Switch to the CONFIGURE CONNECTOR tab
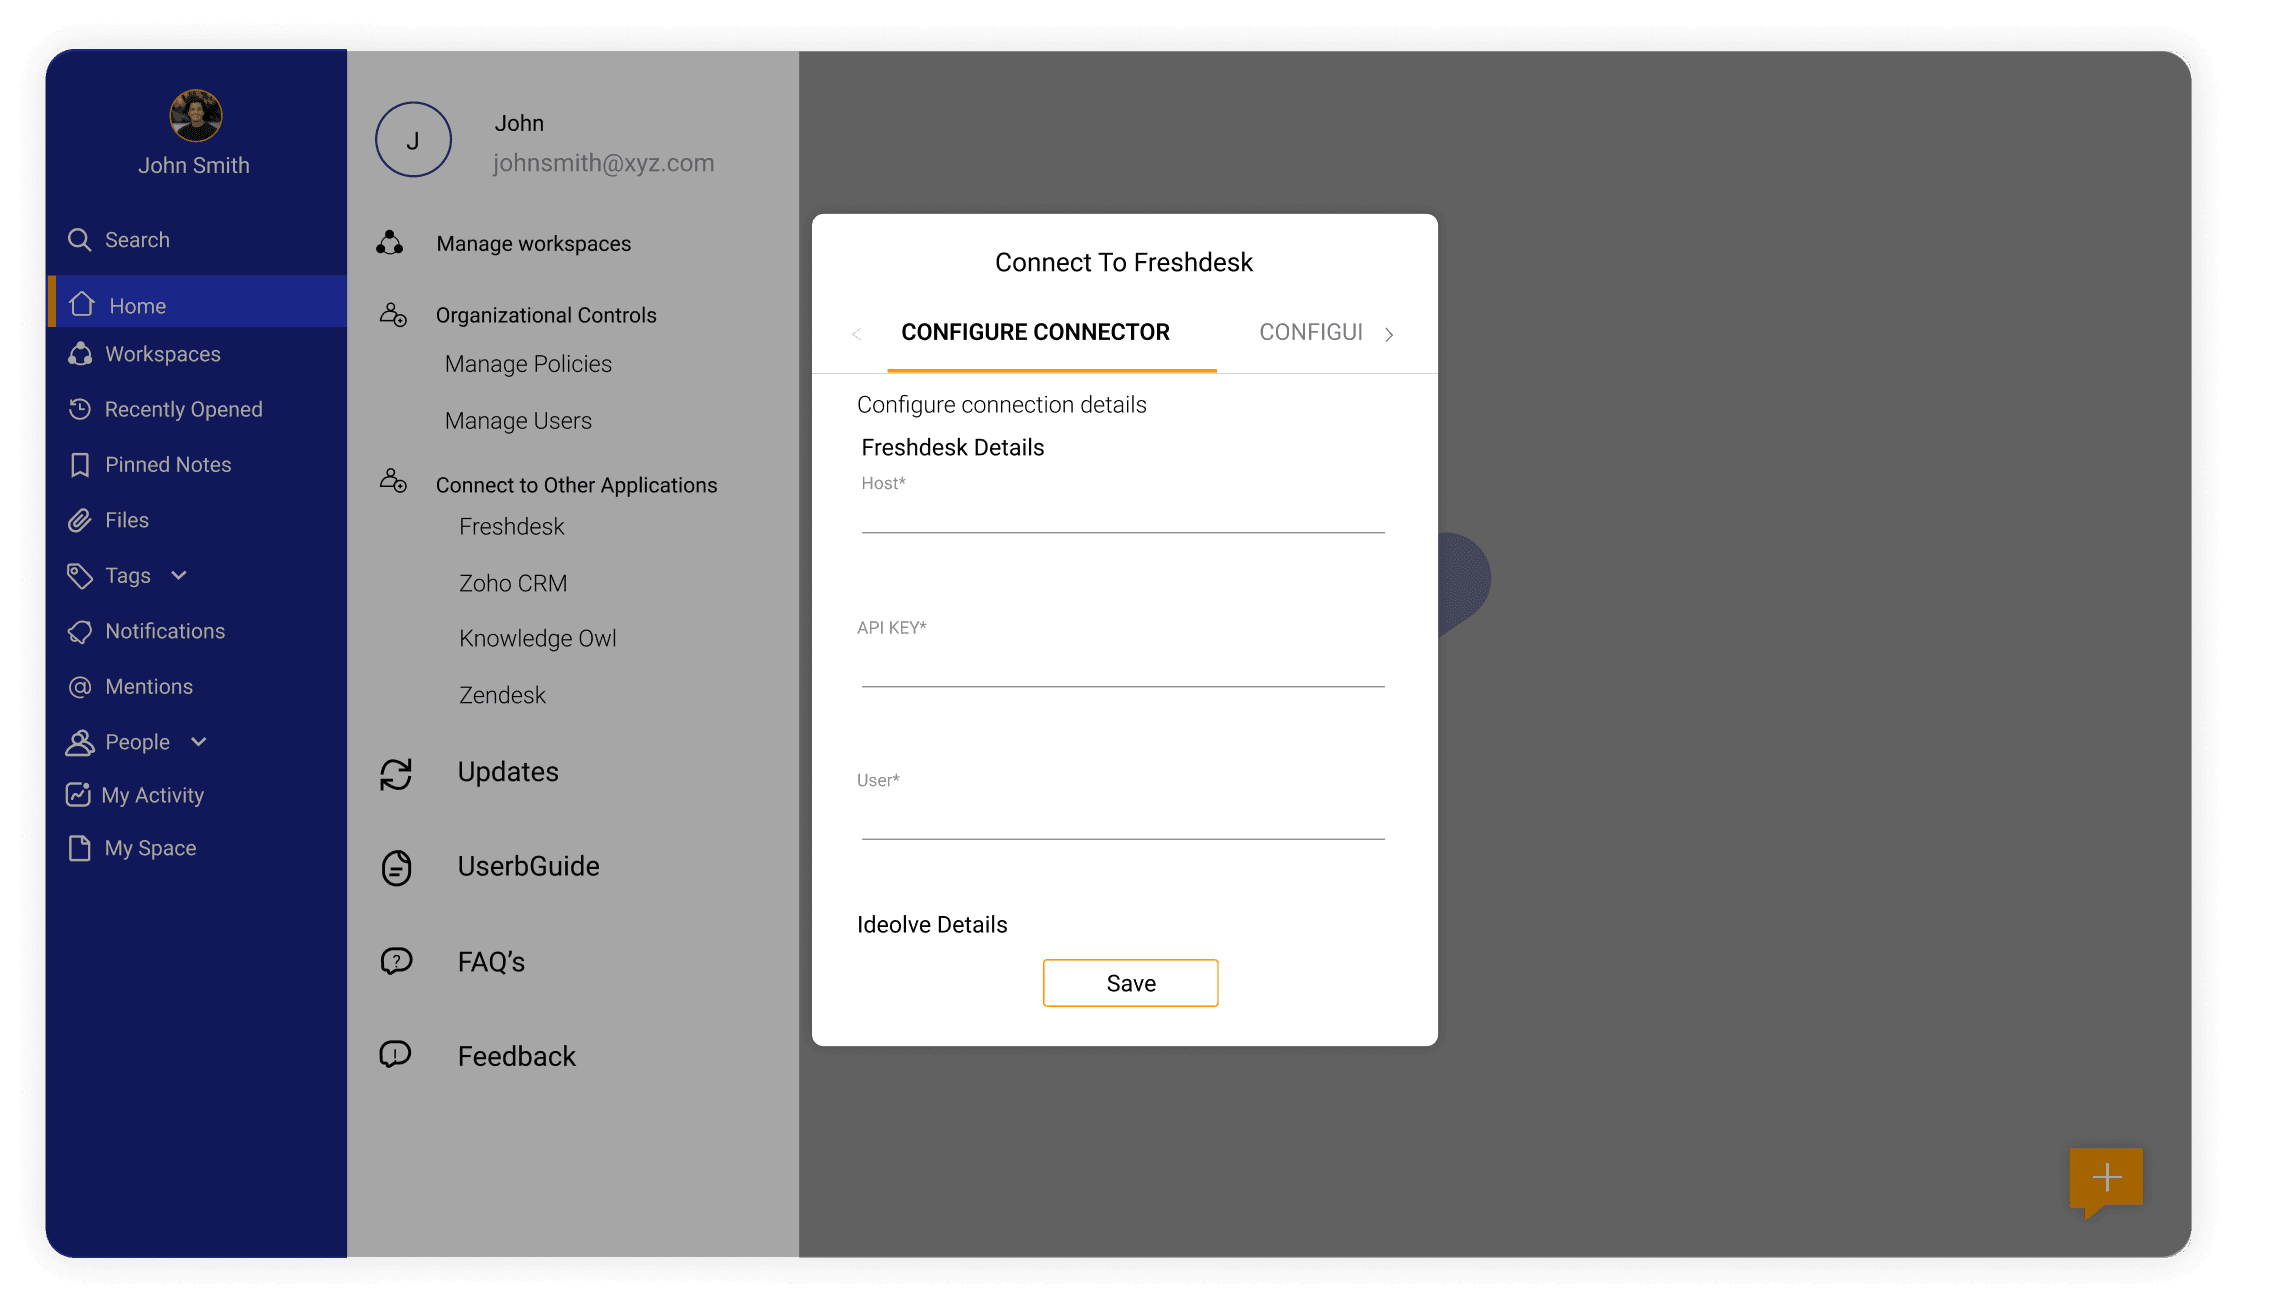Viewport: 2280px width, 1301px height. tap(1035, 332)
